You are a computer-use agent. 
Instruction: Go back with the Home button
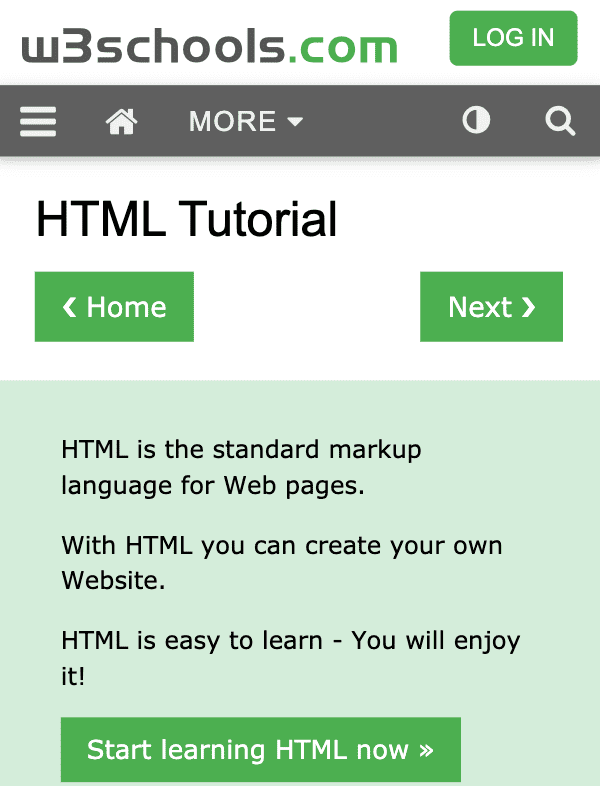(114, 307)
